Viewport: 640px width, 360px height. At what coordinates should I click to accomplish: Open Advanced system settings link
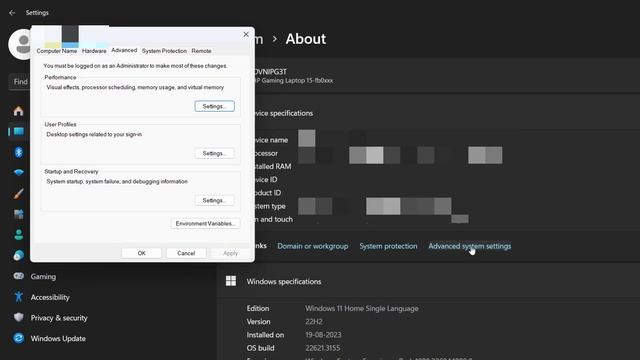point(469,246)
